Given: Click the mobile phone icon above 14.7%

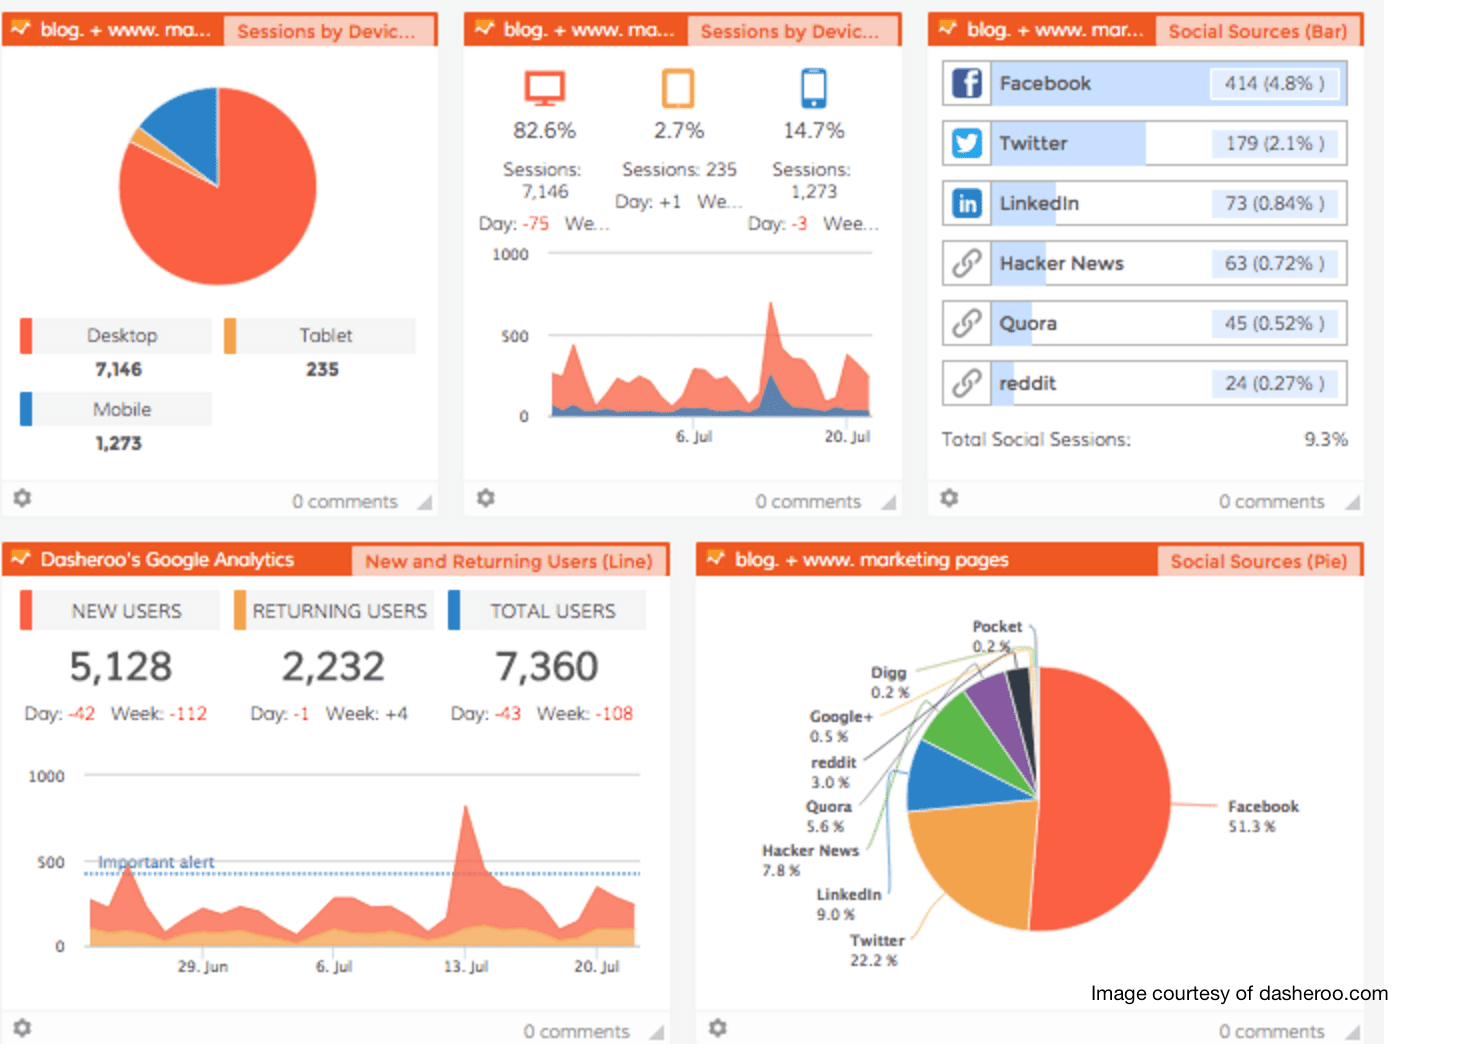Looking at the screenshot, I should [x=813, y=88].
